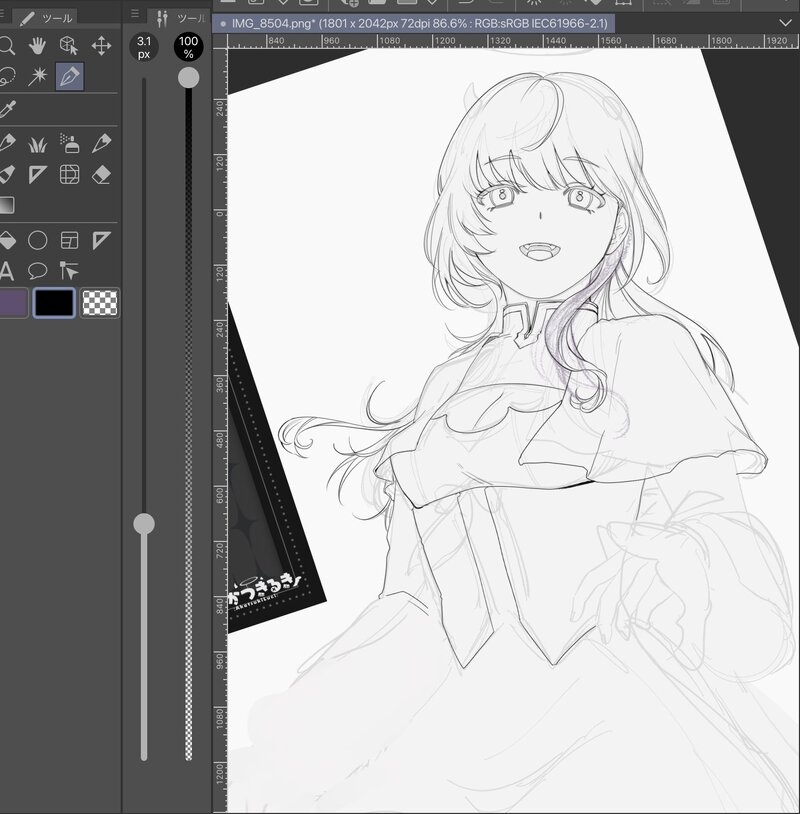Open the 100 % opacity indicator

click(188, 47)
